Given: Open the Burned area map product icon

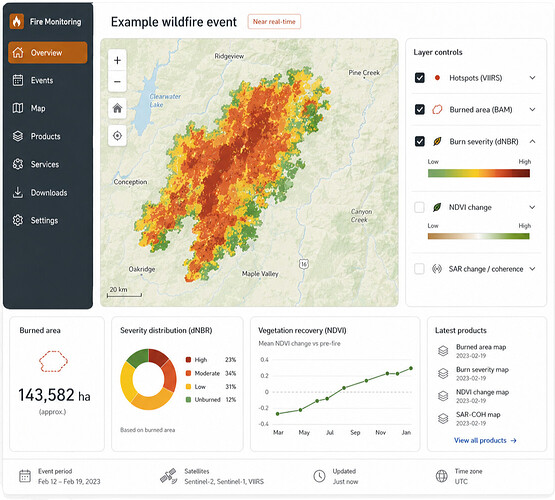Looking at the screenshot, I should [x=443, y=351].
